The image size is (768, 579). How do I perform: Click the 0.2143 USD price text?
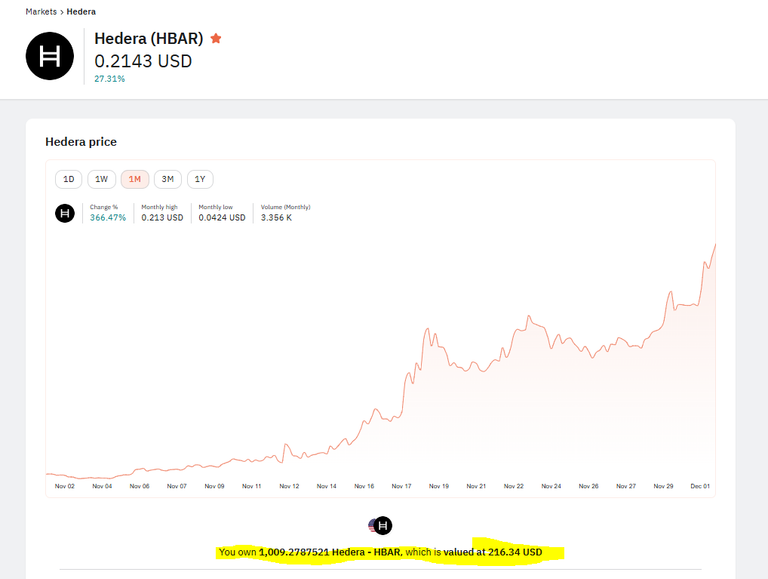(x=143, y=61)
